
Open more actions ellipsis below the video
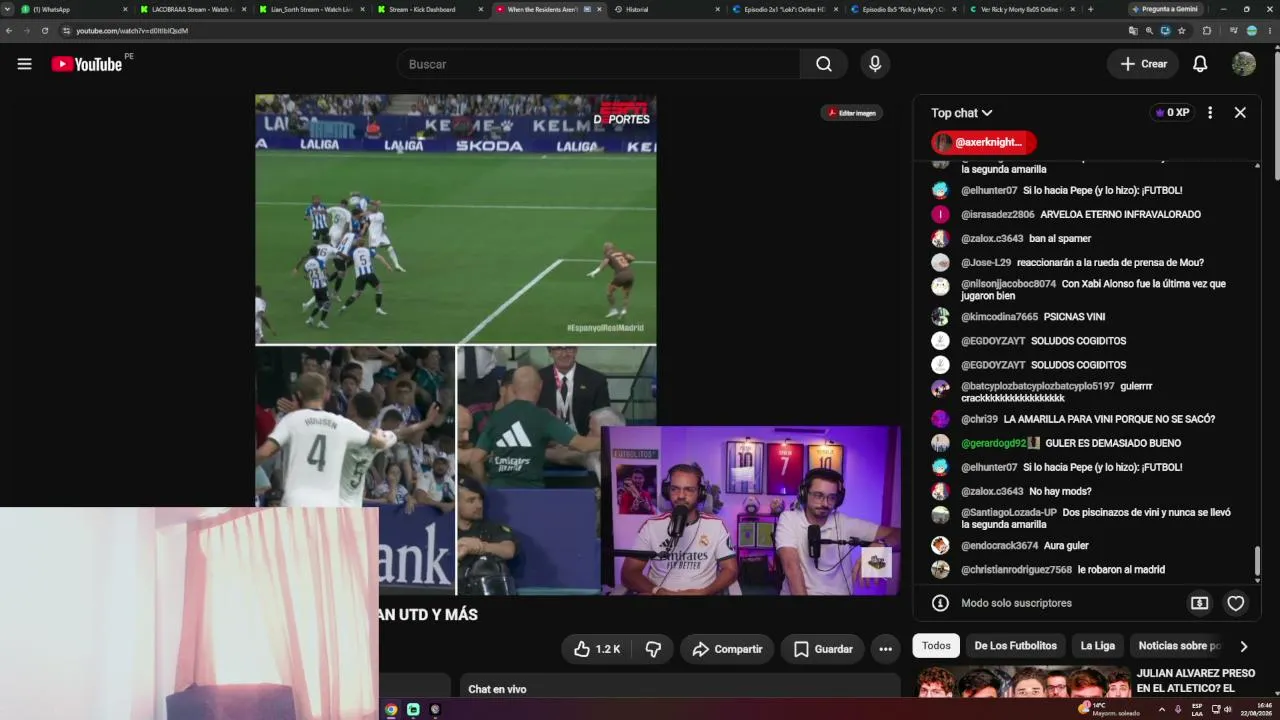pyautogui.click(x=885, y=649)
